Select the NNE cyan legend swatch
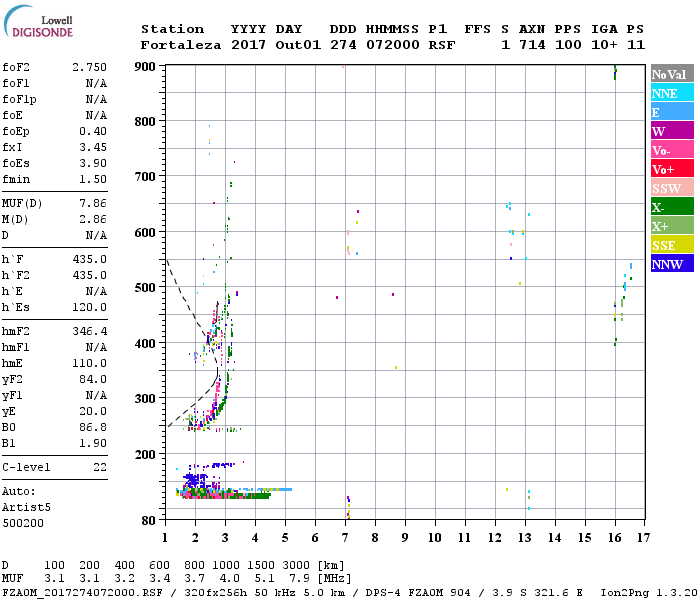700x600 pixels. pos(672,93)
